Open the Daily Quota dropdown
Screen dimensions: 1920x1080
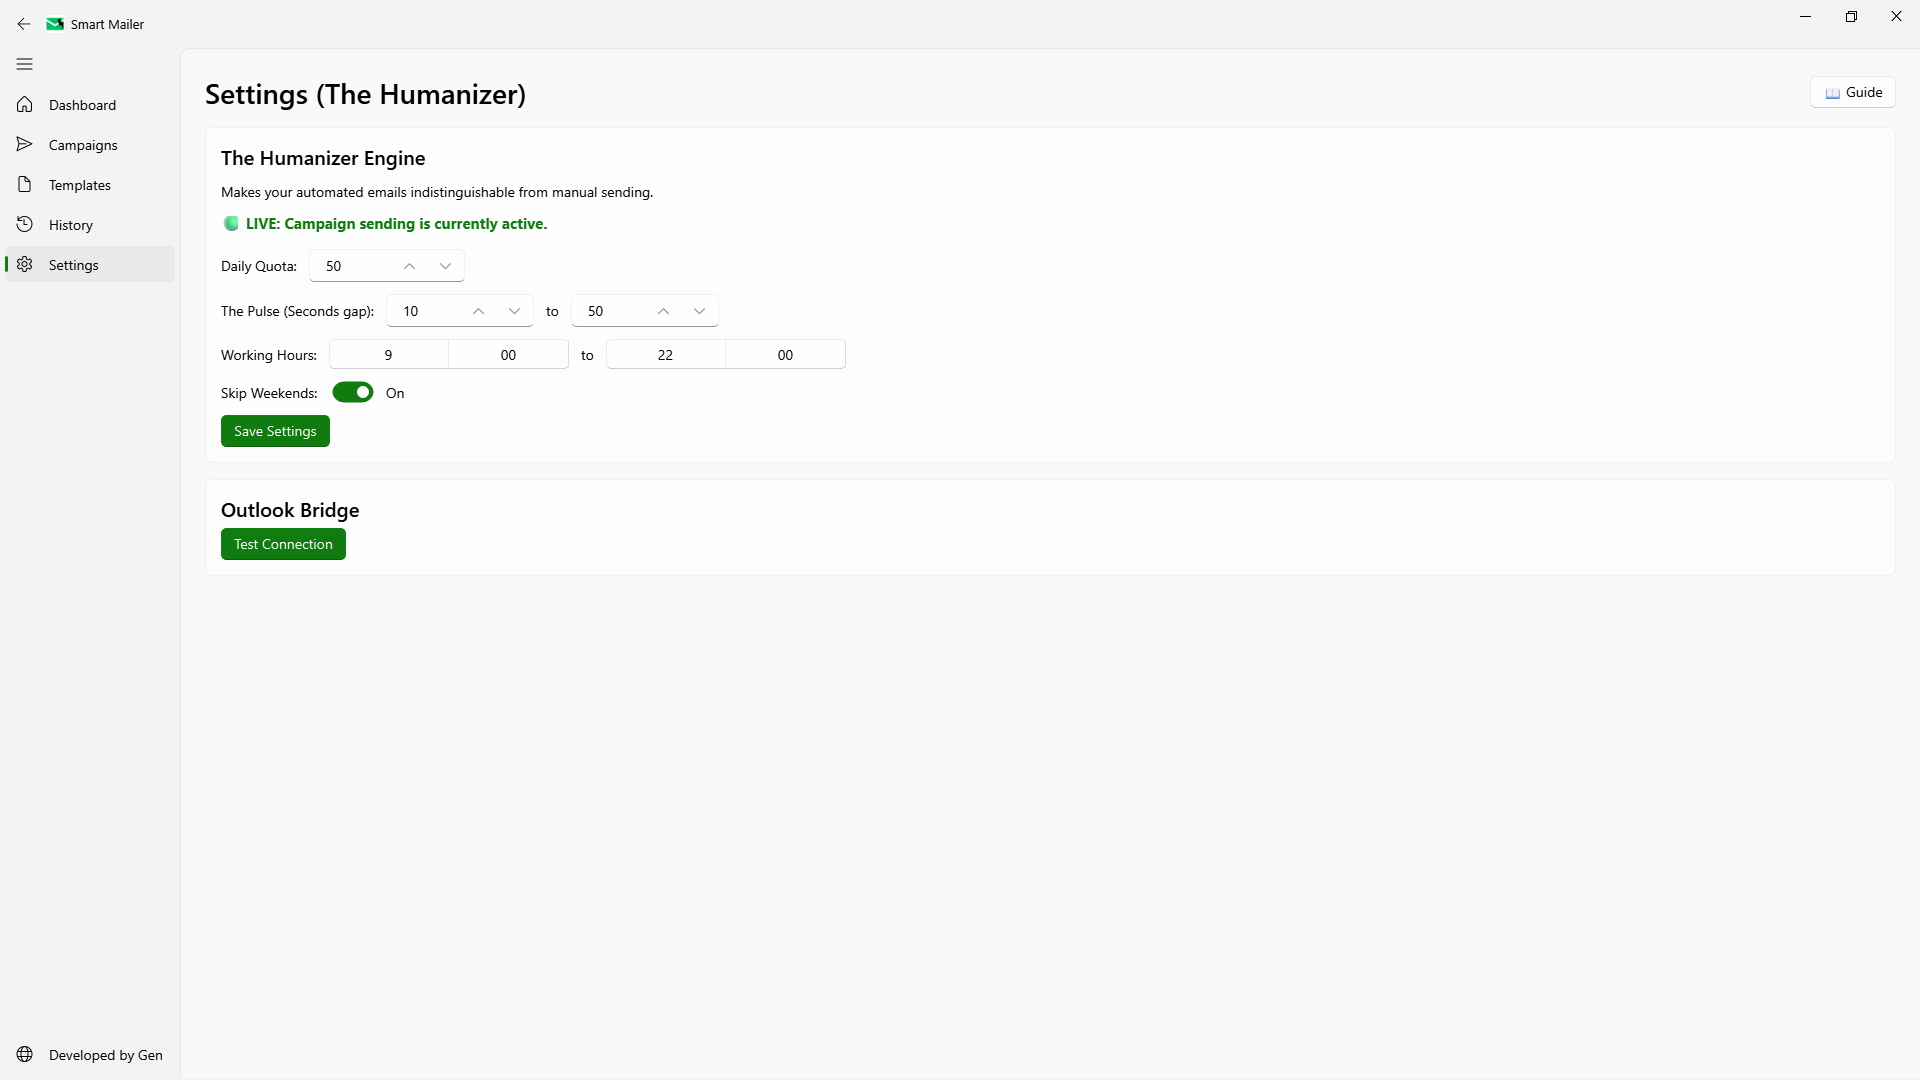[444, 265]
